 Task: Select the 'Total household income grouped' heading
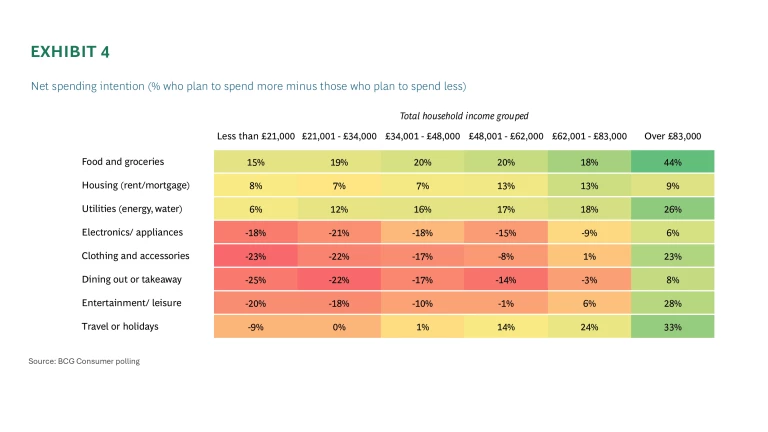pyautogui.click(x=464, y=116)
